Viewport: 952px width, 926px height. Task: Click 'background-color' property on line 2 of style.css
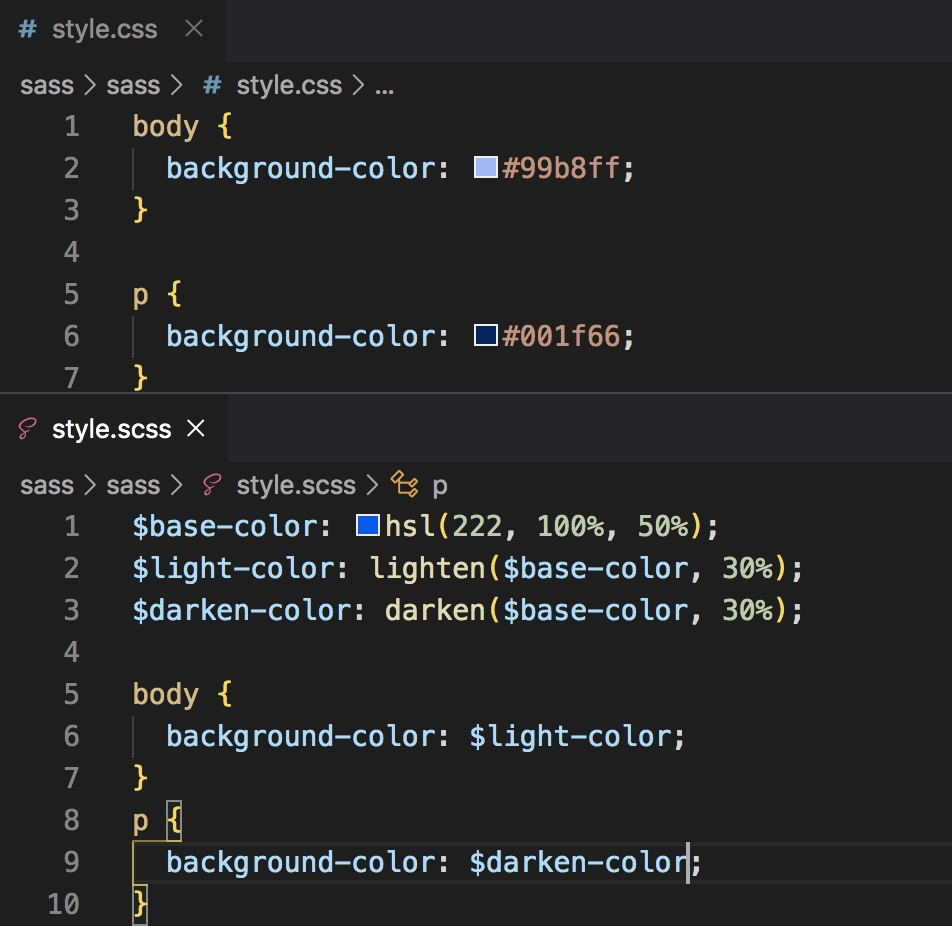[x=301, y=169]
